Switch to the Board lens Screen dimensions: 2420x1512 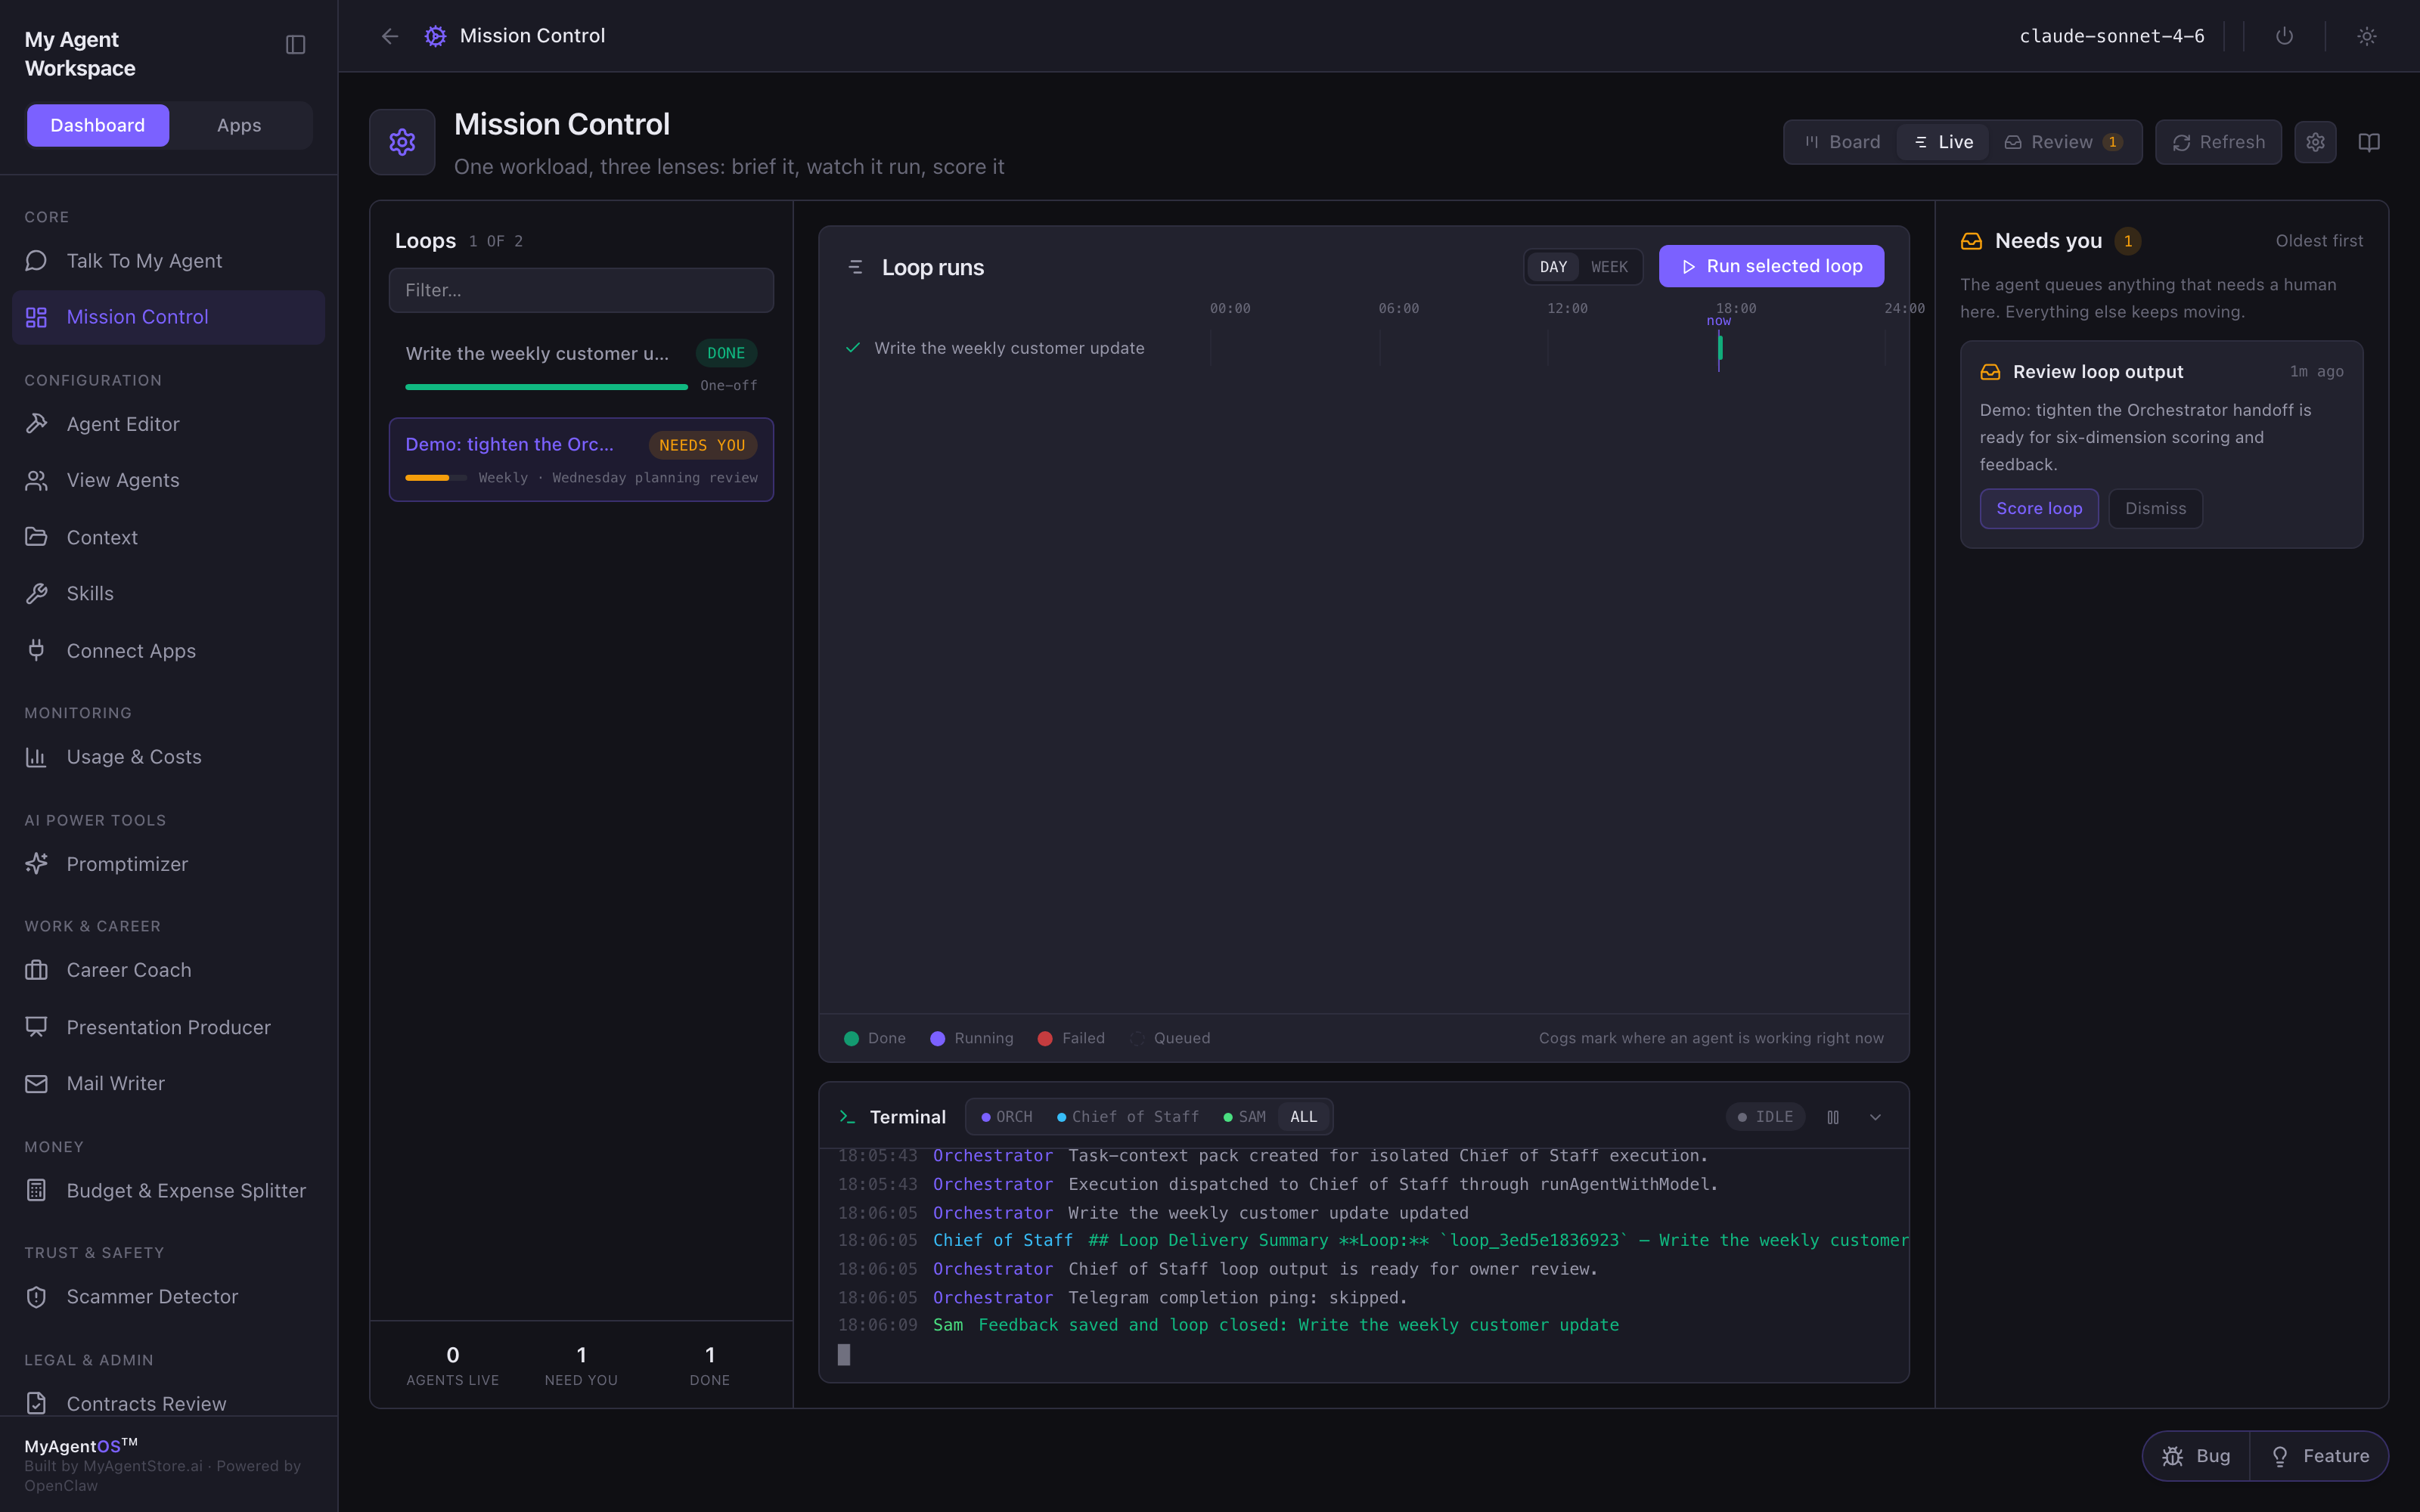(1842, 142)
